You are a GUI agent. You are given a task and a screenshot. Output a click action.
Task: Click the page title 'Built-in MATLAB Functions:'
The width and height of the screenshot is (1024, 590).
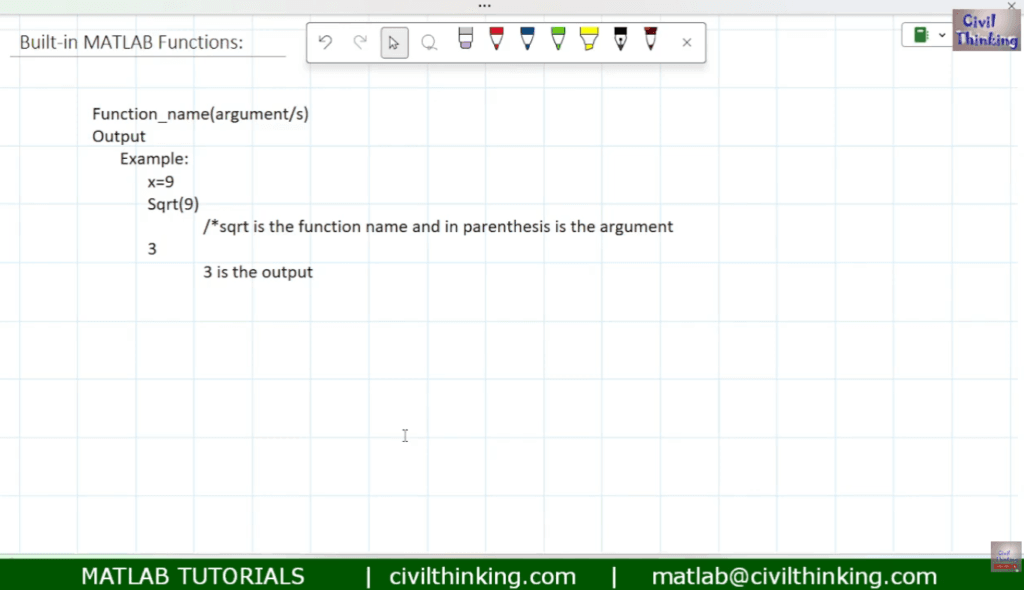[x=132, y=43]
